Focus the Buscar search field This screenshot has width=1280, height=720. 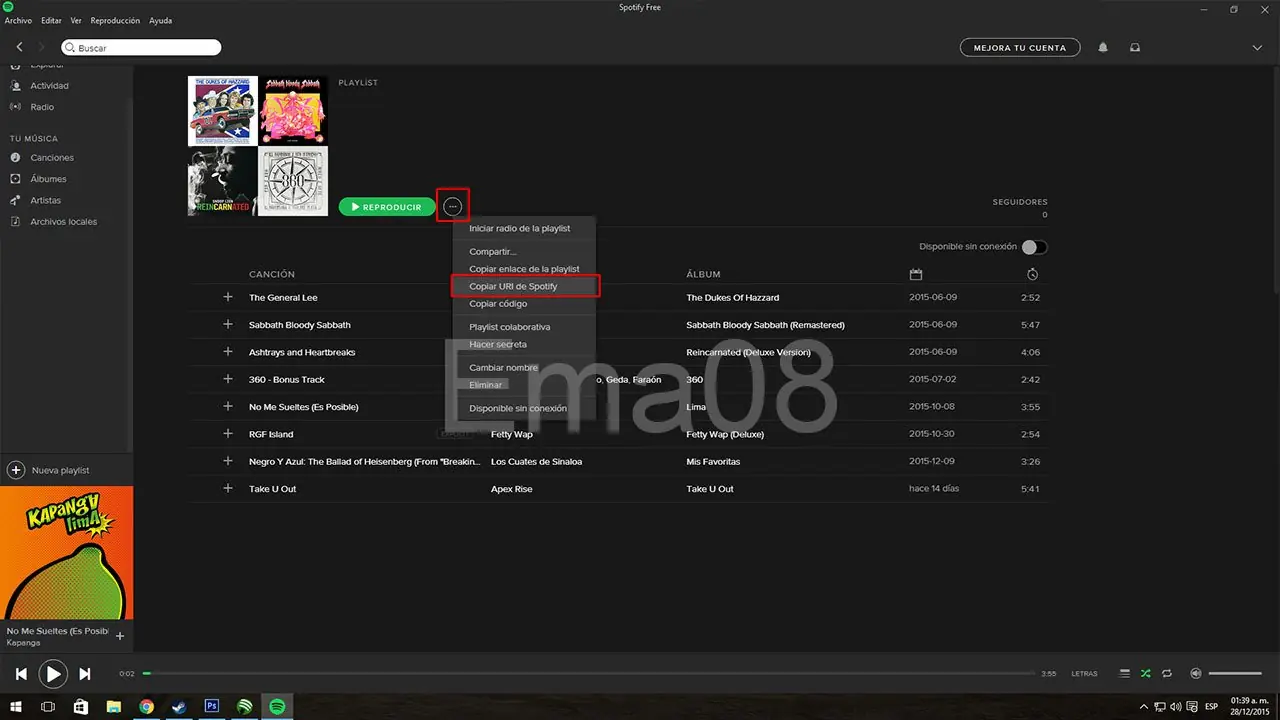[x=141, y=47]
